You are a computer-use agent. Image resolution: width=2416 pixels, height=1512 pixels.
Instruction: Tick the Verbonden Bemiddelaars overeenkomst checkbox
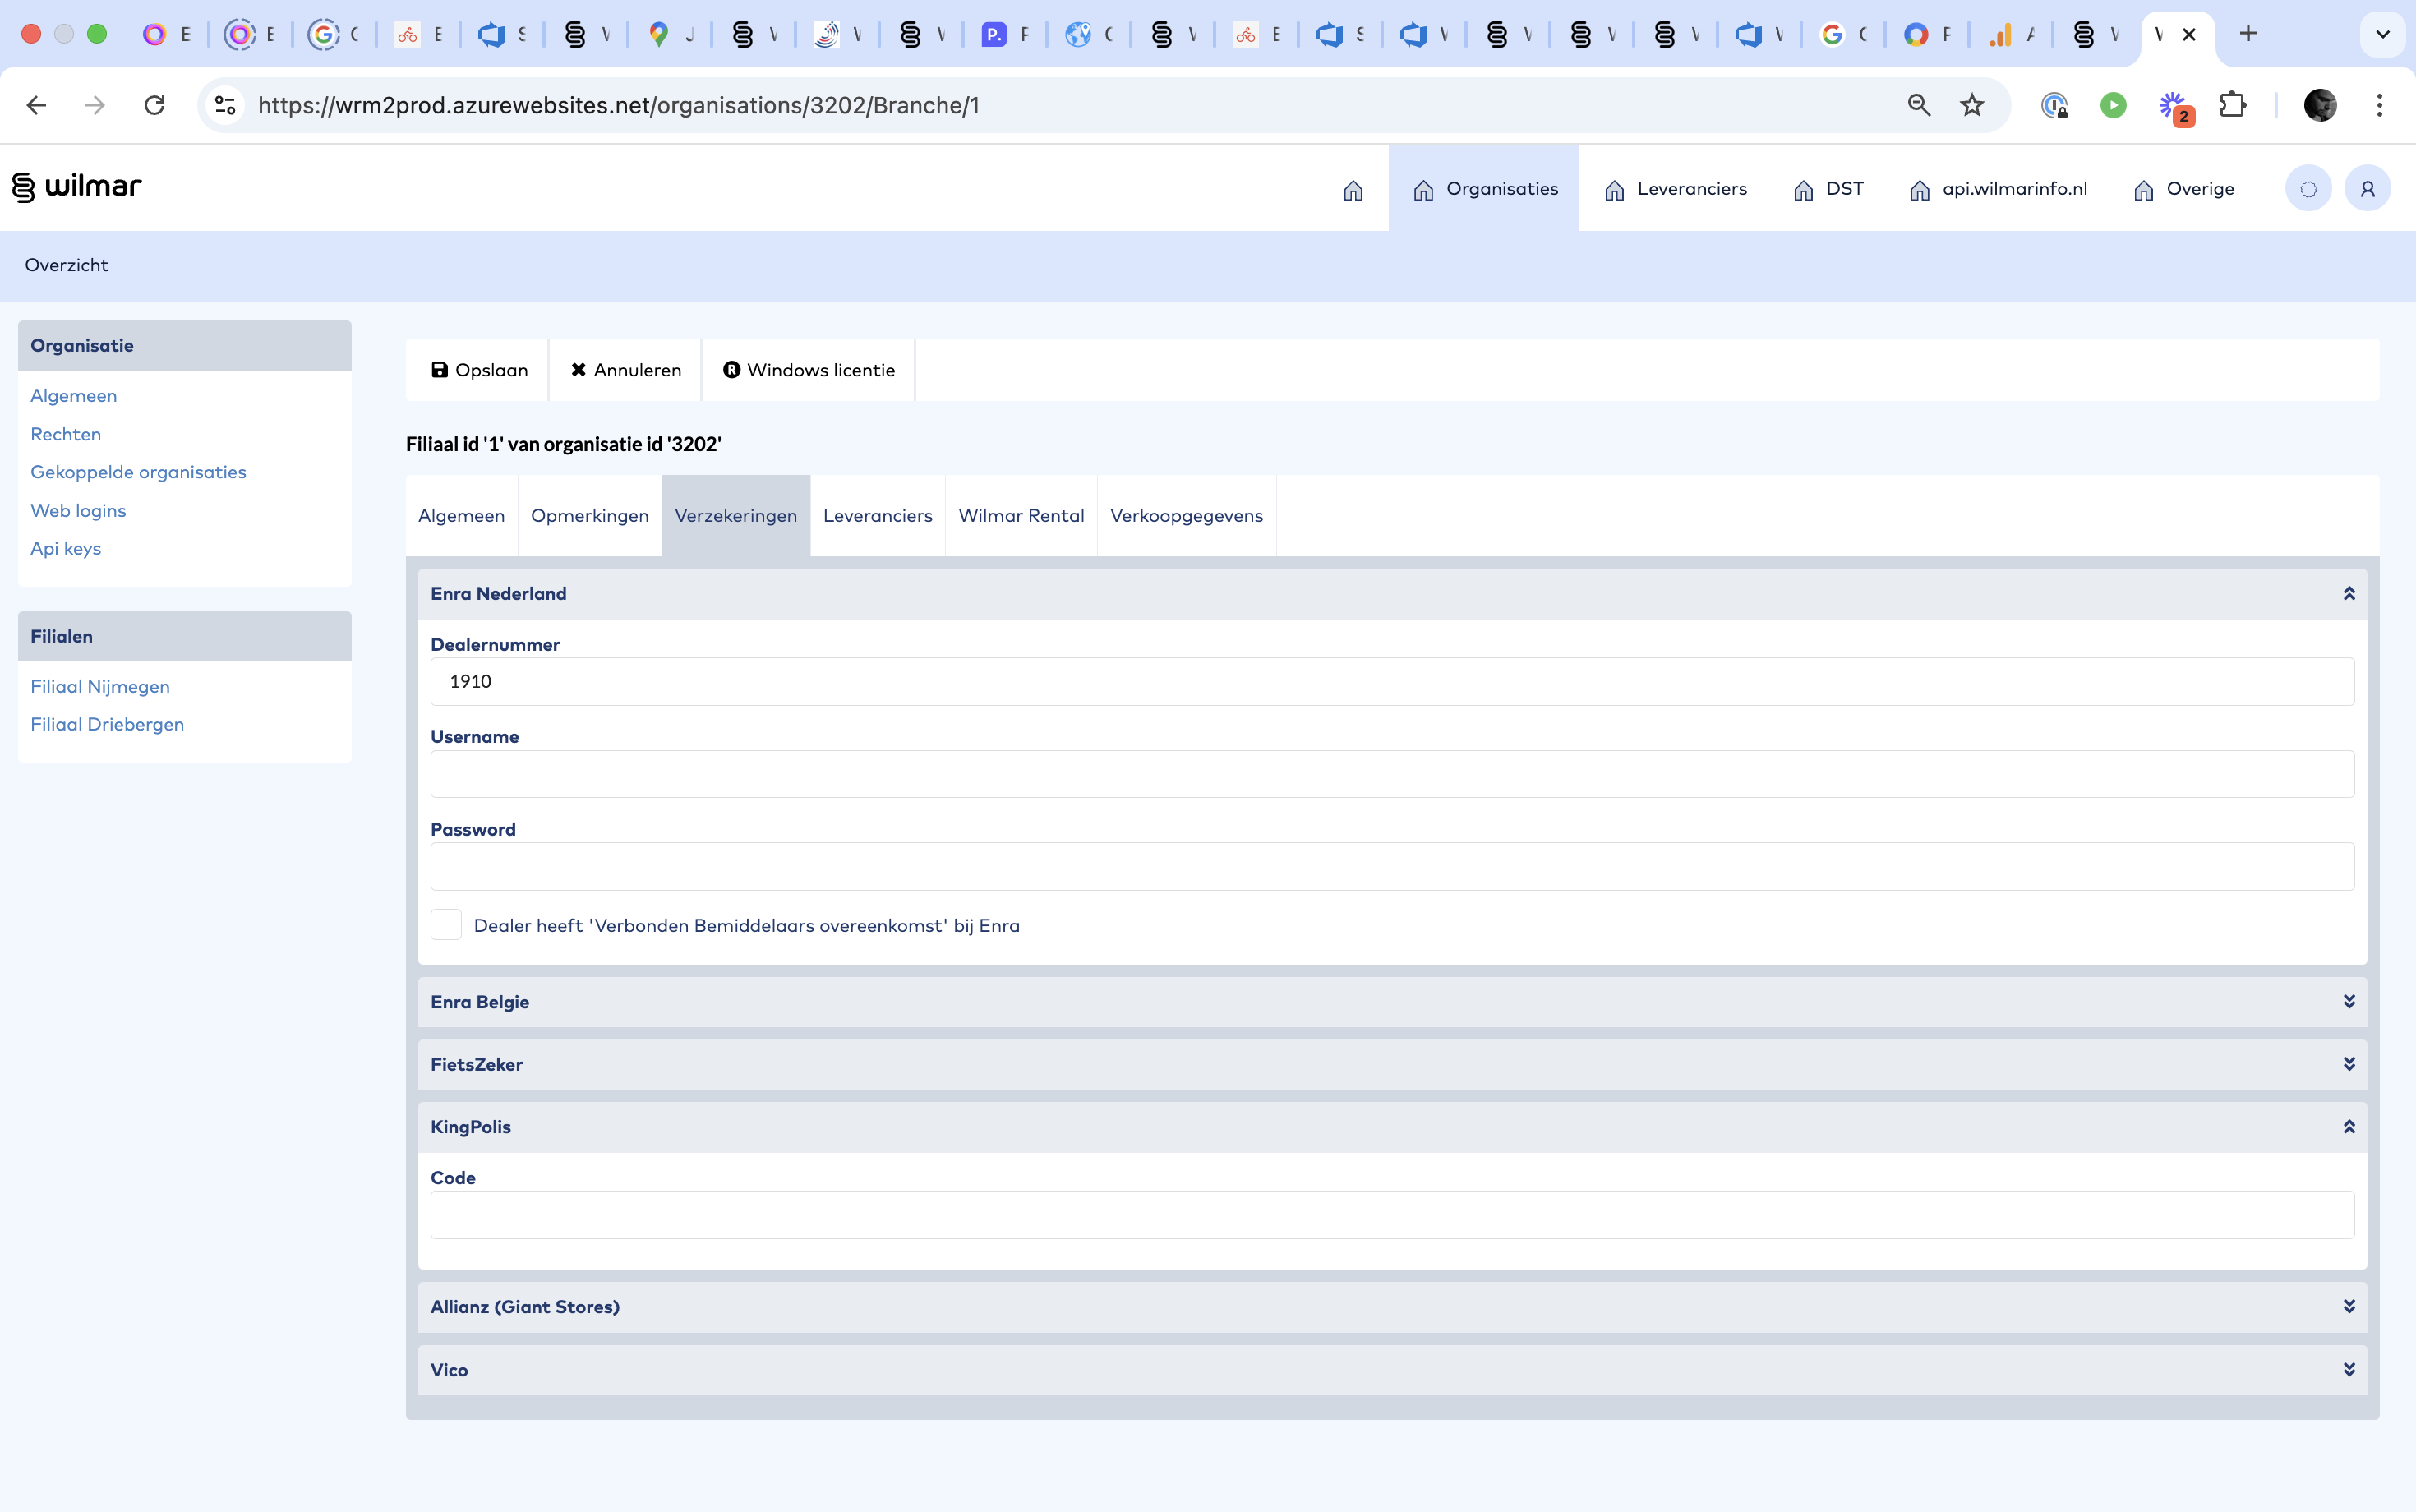446,925
